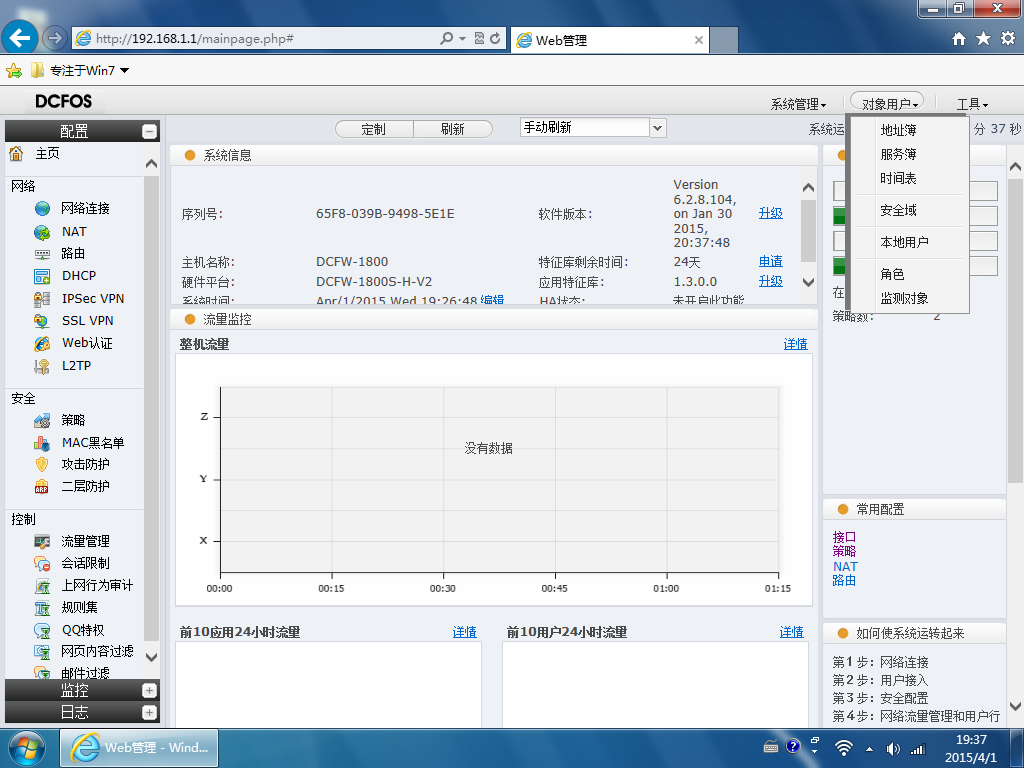Select the Web管理 browser tab
Image resolution: width=1024 pixels, height=768 pixels.
[x=610, y=40]
